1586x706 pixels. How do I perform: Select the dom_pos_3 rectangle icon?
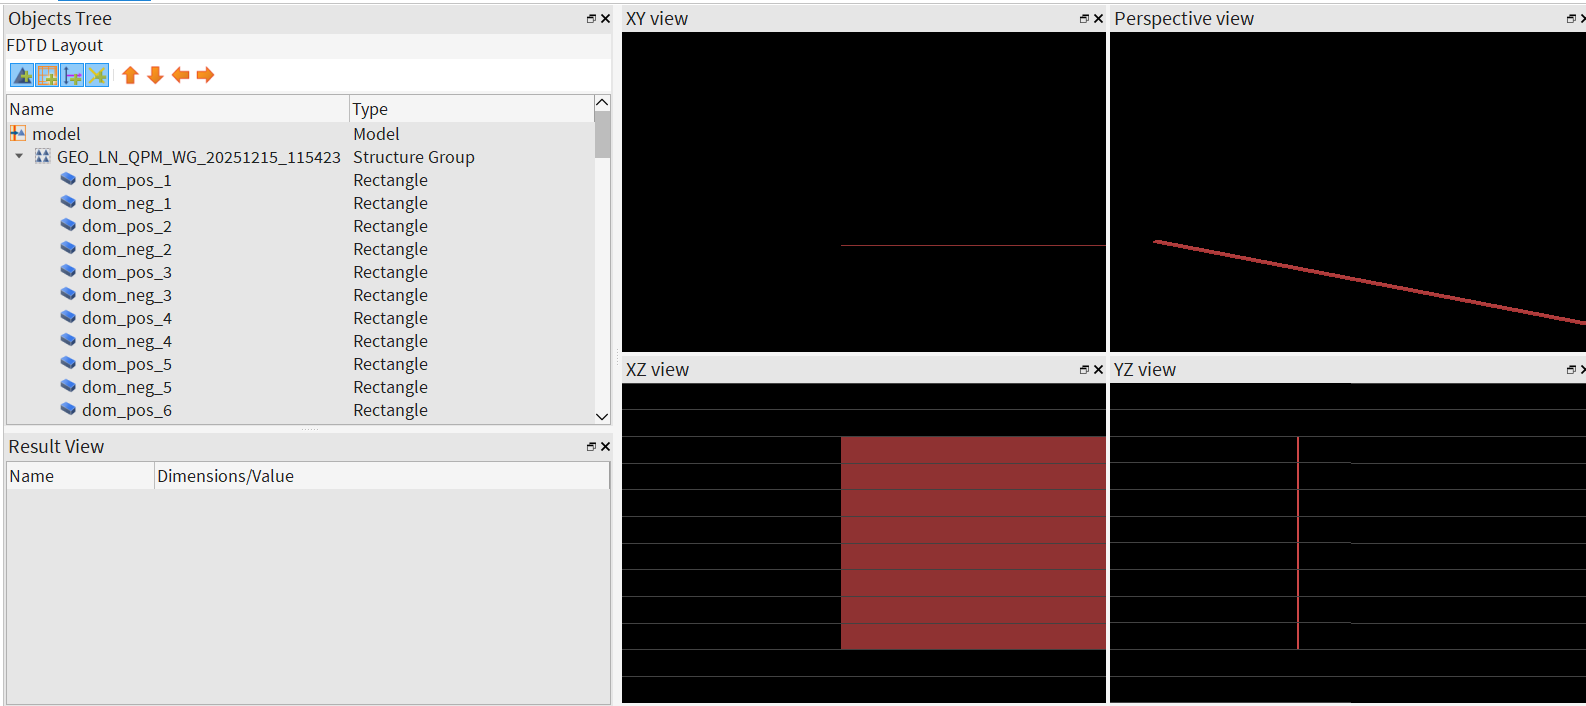68,271
